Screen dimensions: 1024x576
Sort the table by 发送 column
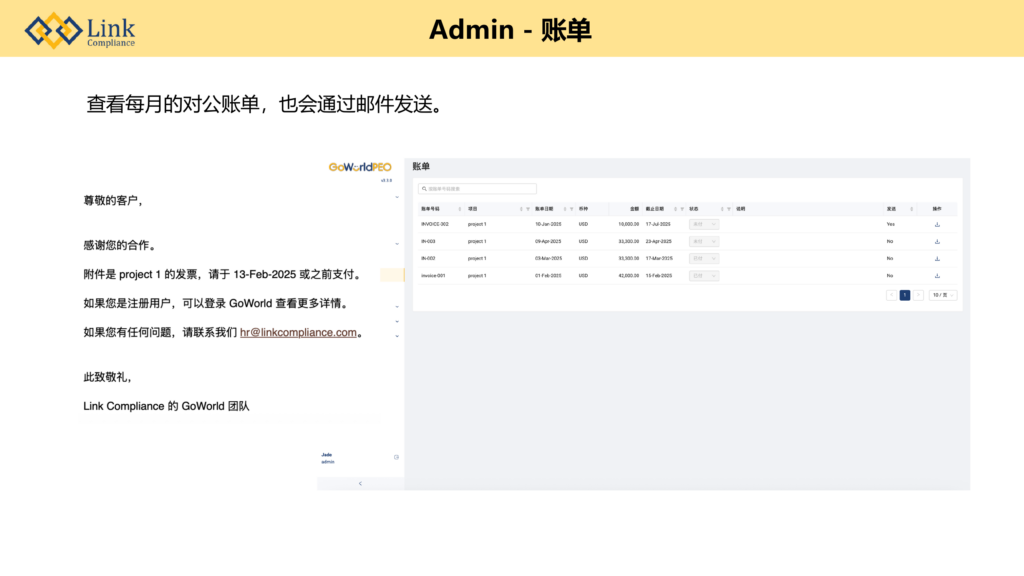pos(911,209)
